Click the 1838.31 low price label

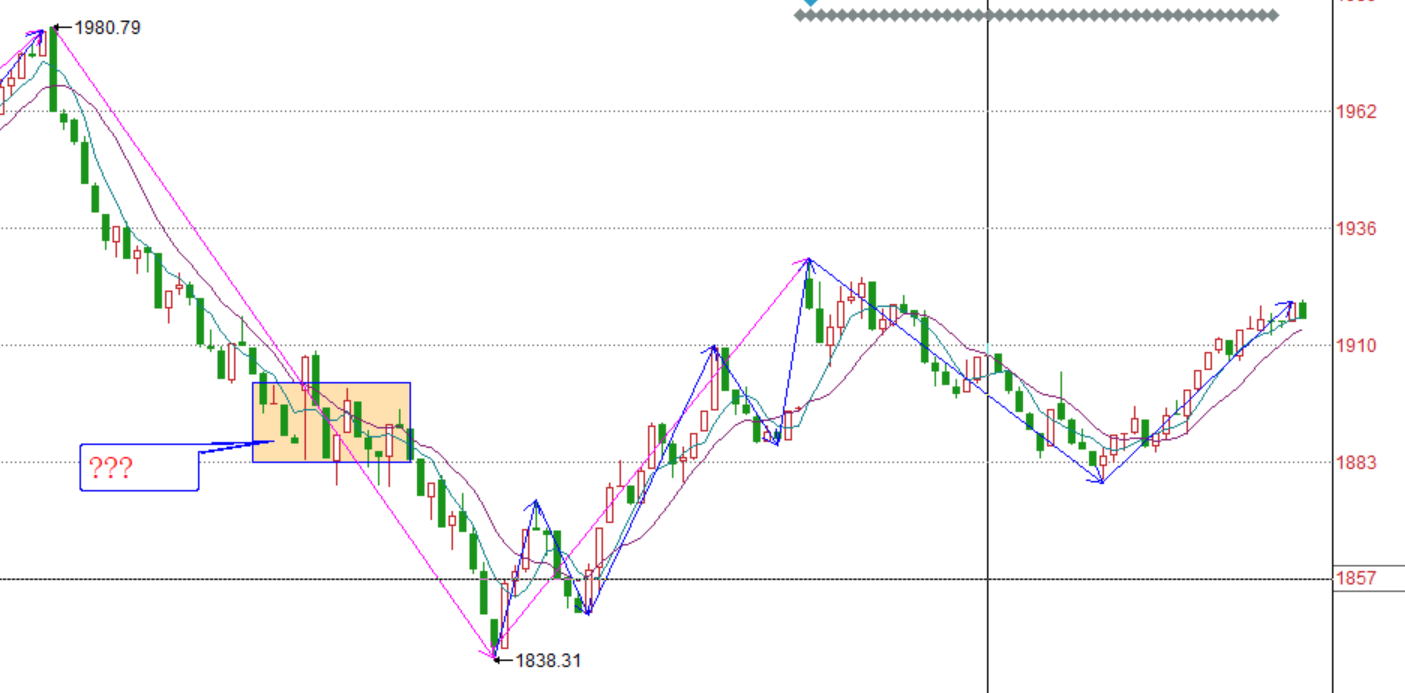[547, 660]
